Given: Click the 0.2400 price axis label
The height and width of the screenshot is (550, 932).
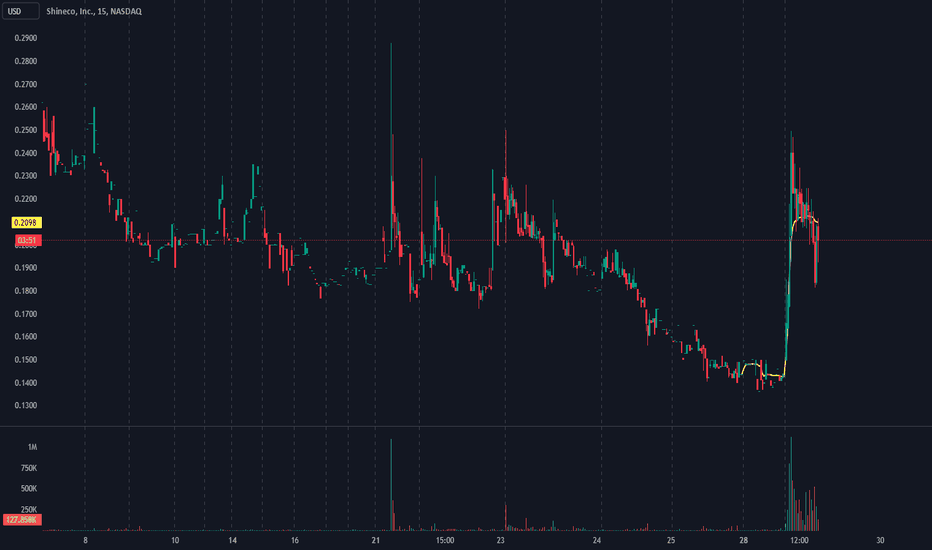Looking at the screenshot, I should click(x=26, y=153).
